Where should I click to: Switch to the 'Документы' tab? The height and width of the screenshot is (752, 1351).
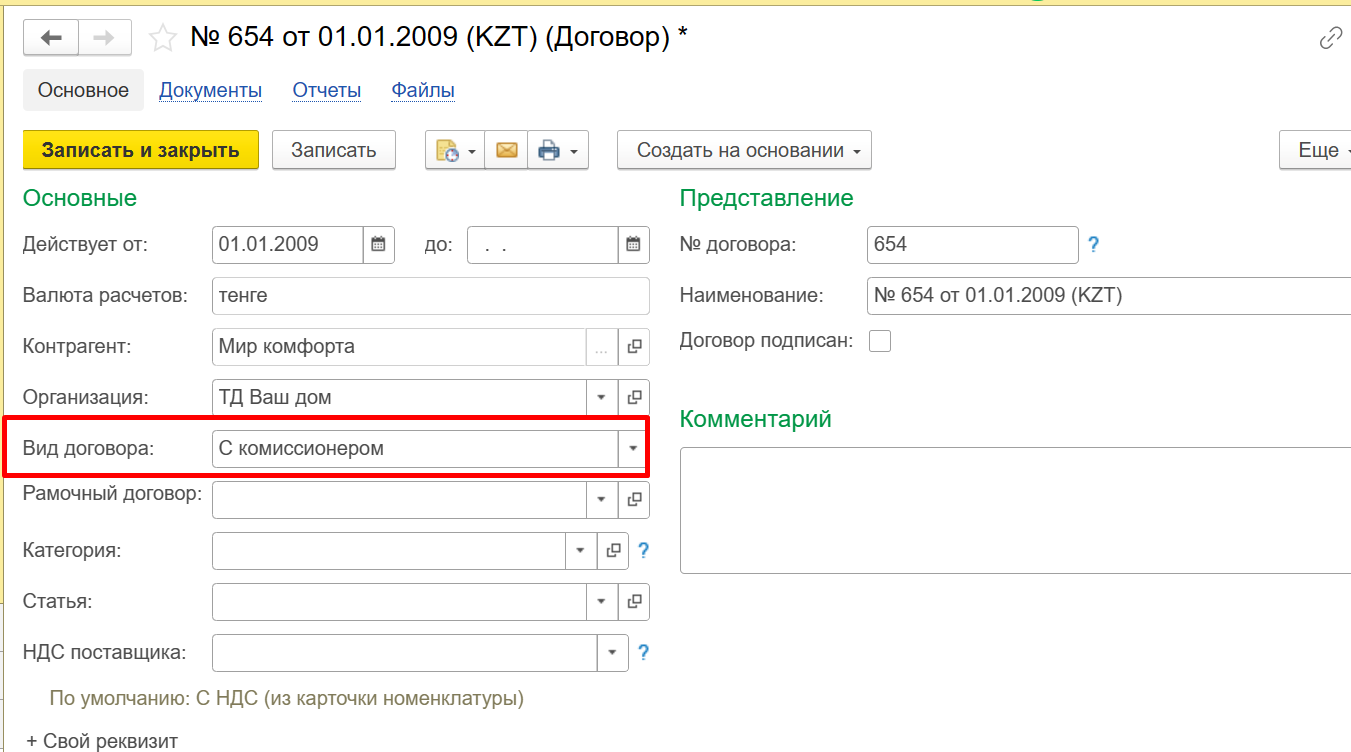(210, 90)
